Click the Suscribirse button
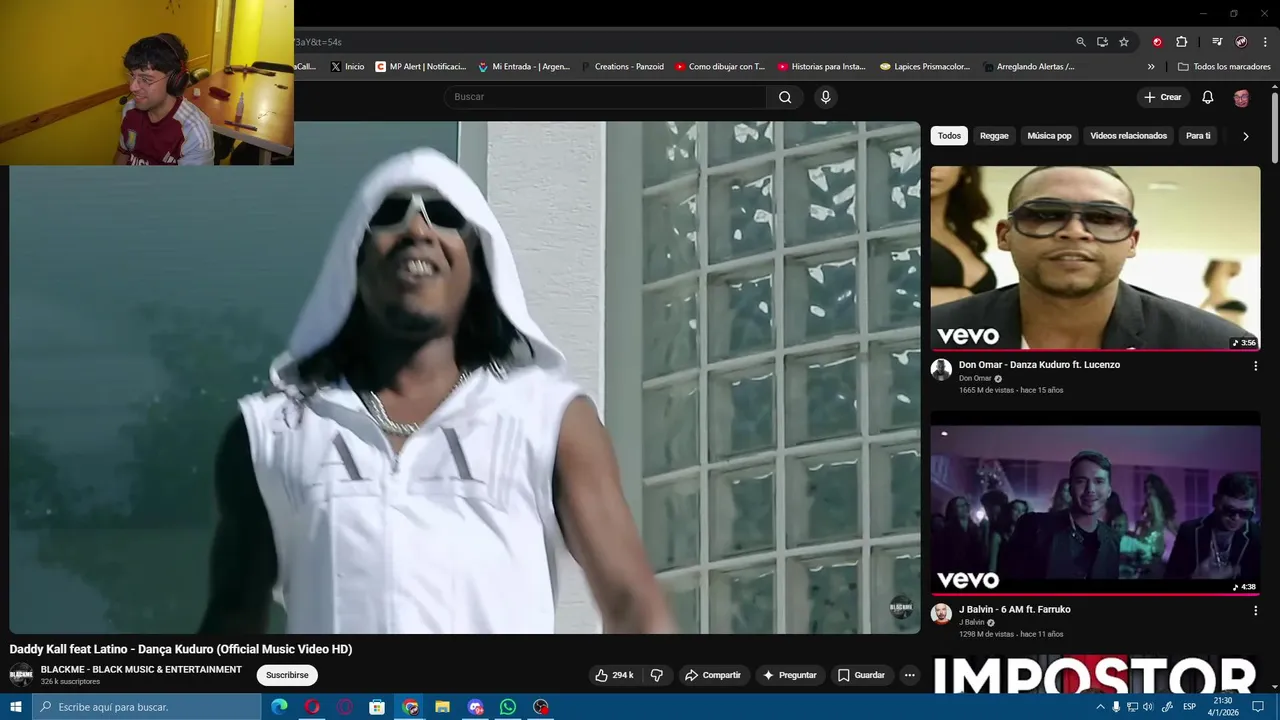Image resolution: width=1280 pixels, height=720 pixels. pyautogui.click(x=287, y=675)
